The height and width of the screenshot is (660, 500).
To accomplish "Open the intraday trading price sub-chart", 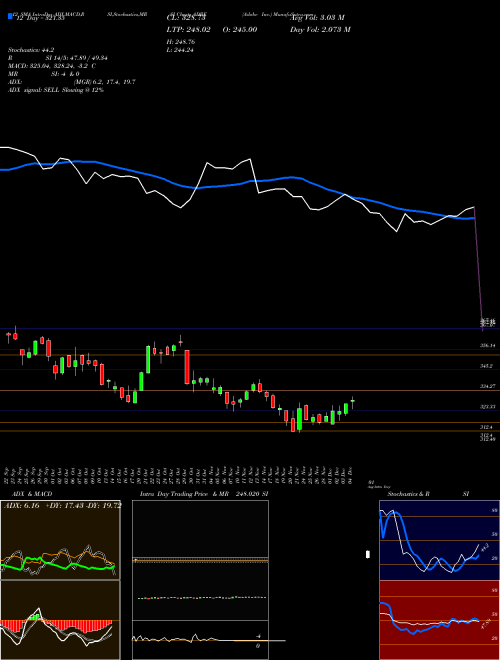I will point(200,560).
